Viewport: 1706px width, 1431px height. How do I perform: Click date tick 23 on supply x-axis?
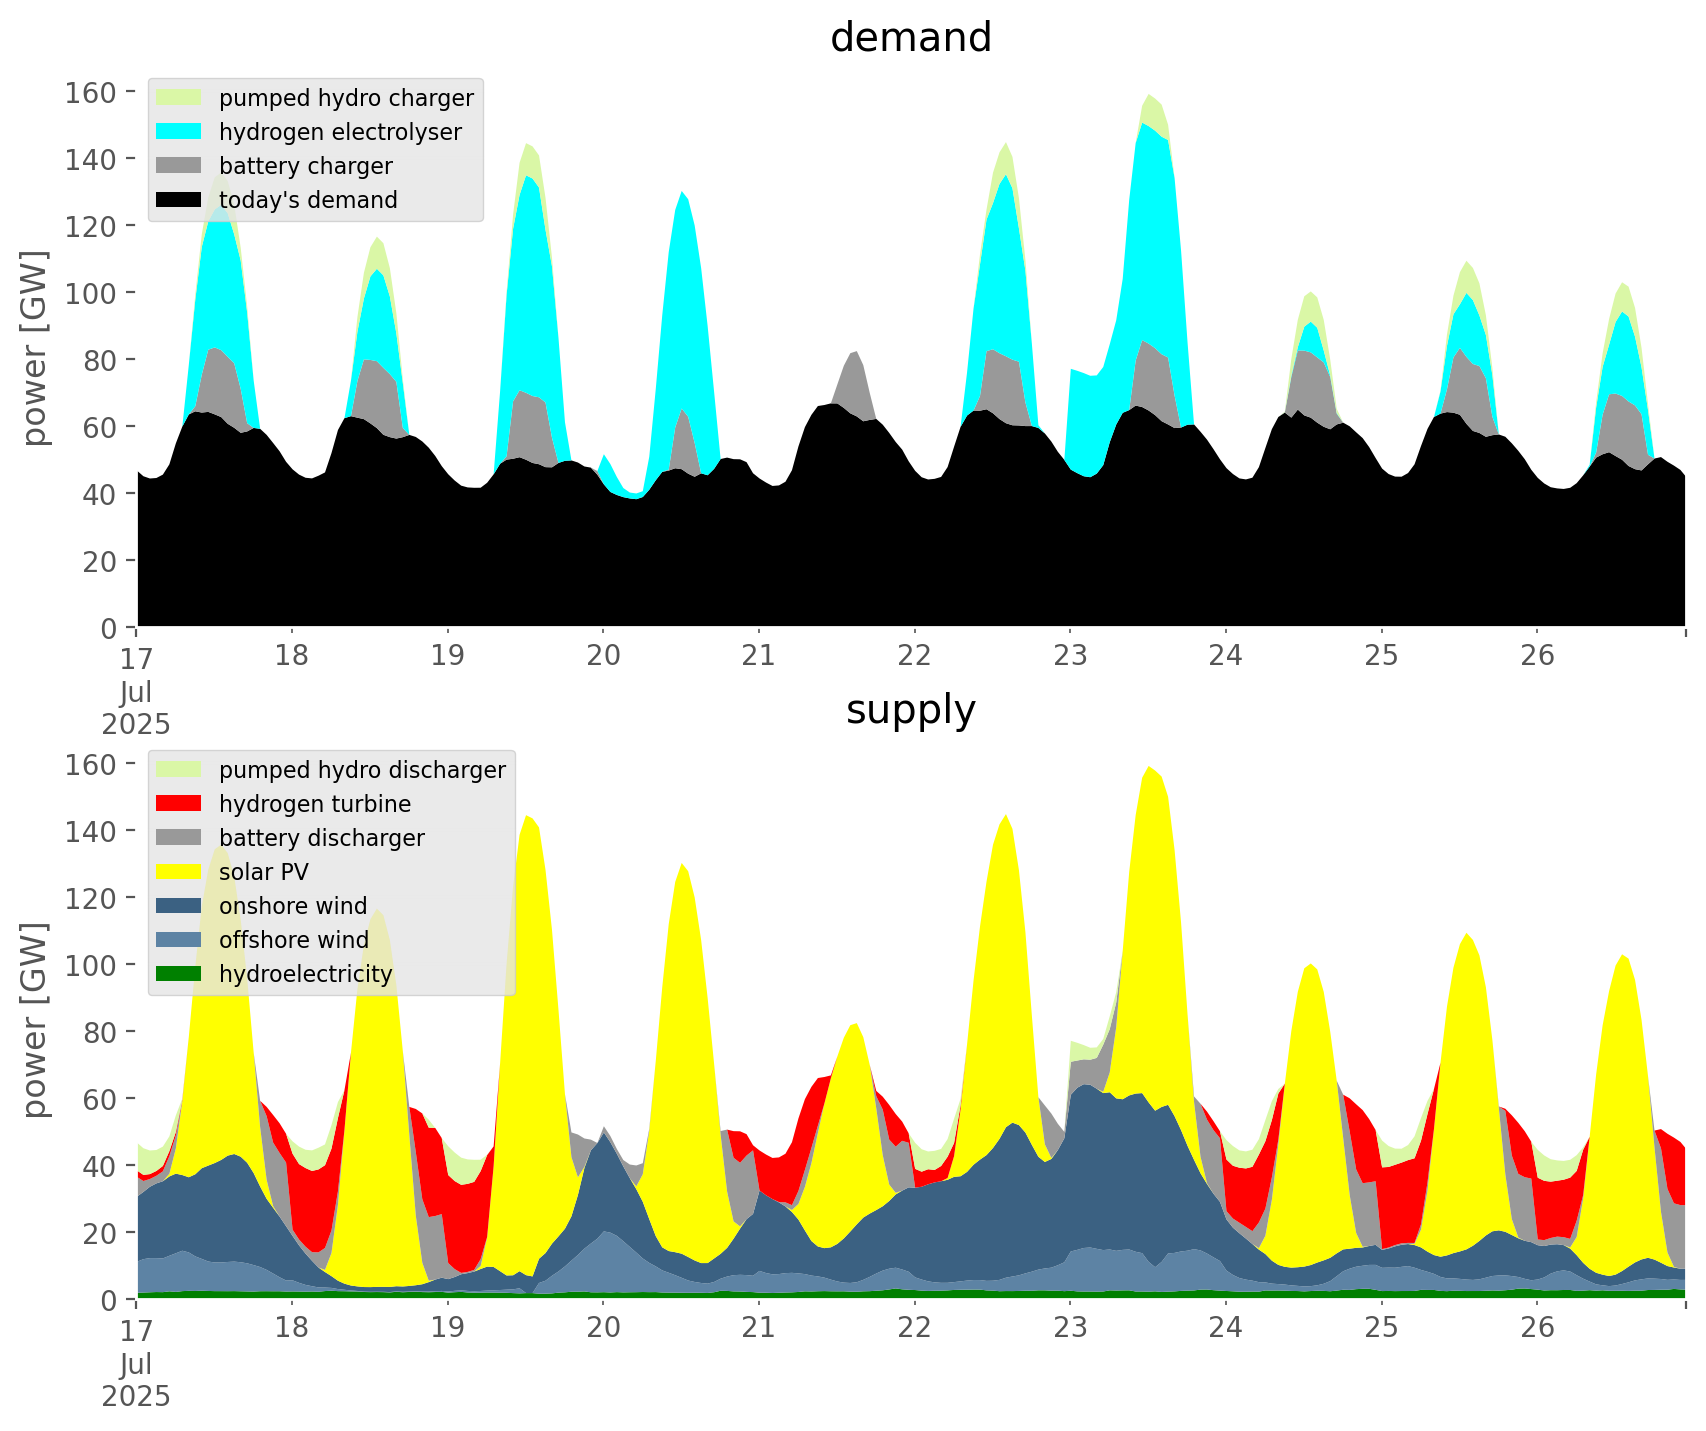1070,1328
